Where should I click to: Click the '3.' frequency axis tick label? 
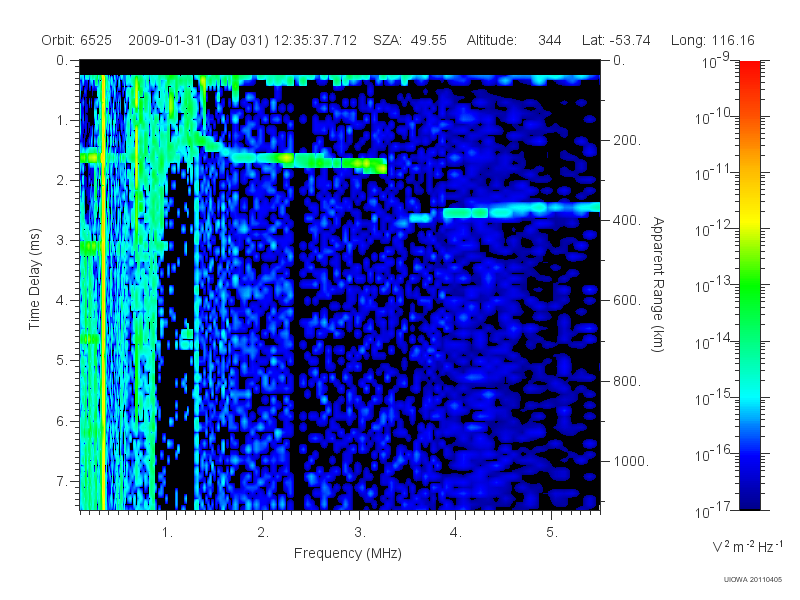[360, 533]
